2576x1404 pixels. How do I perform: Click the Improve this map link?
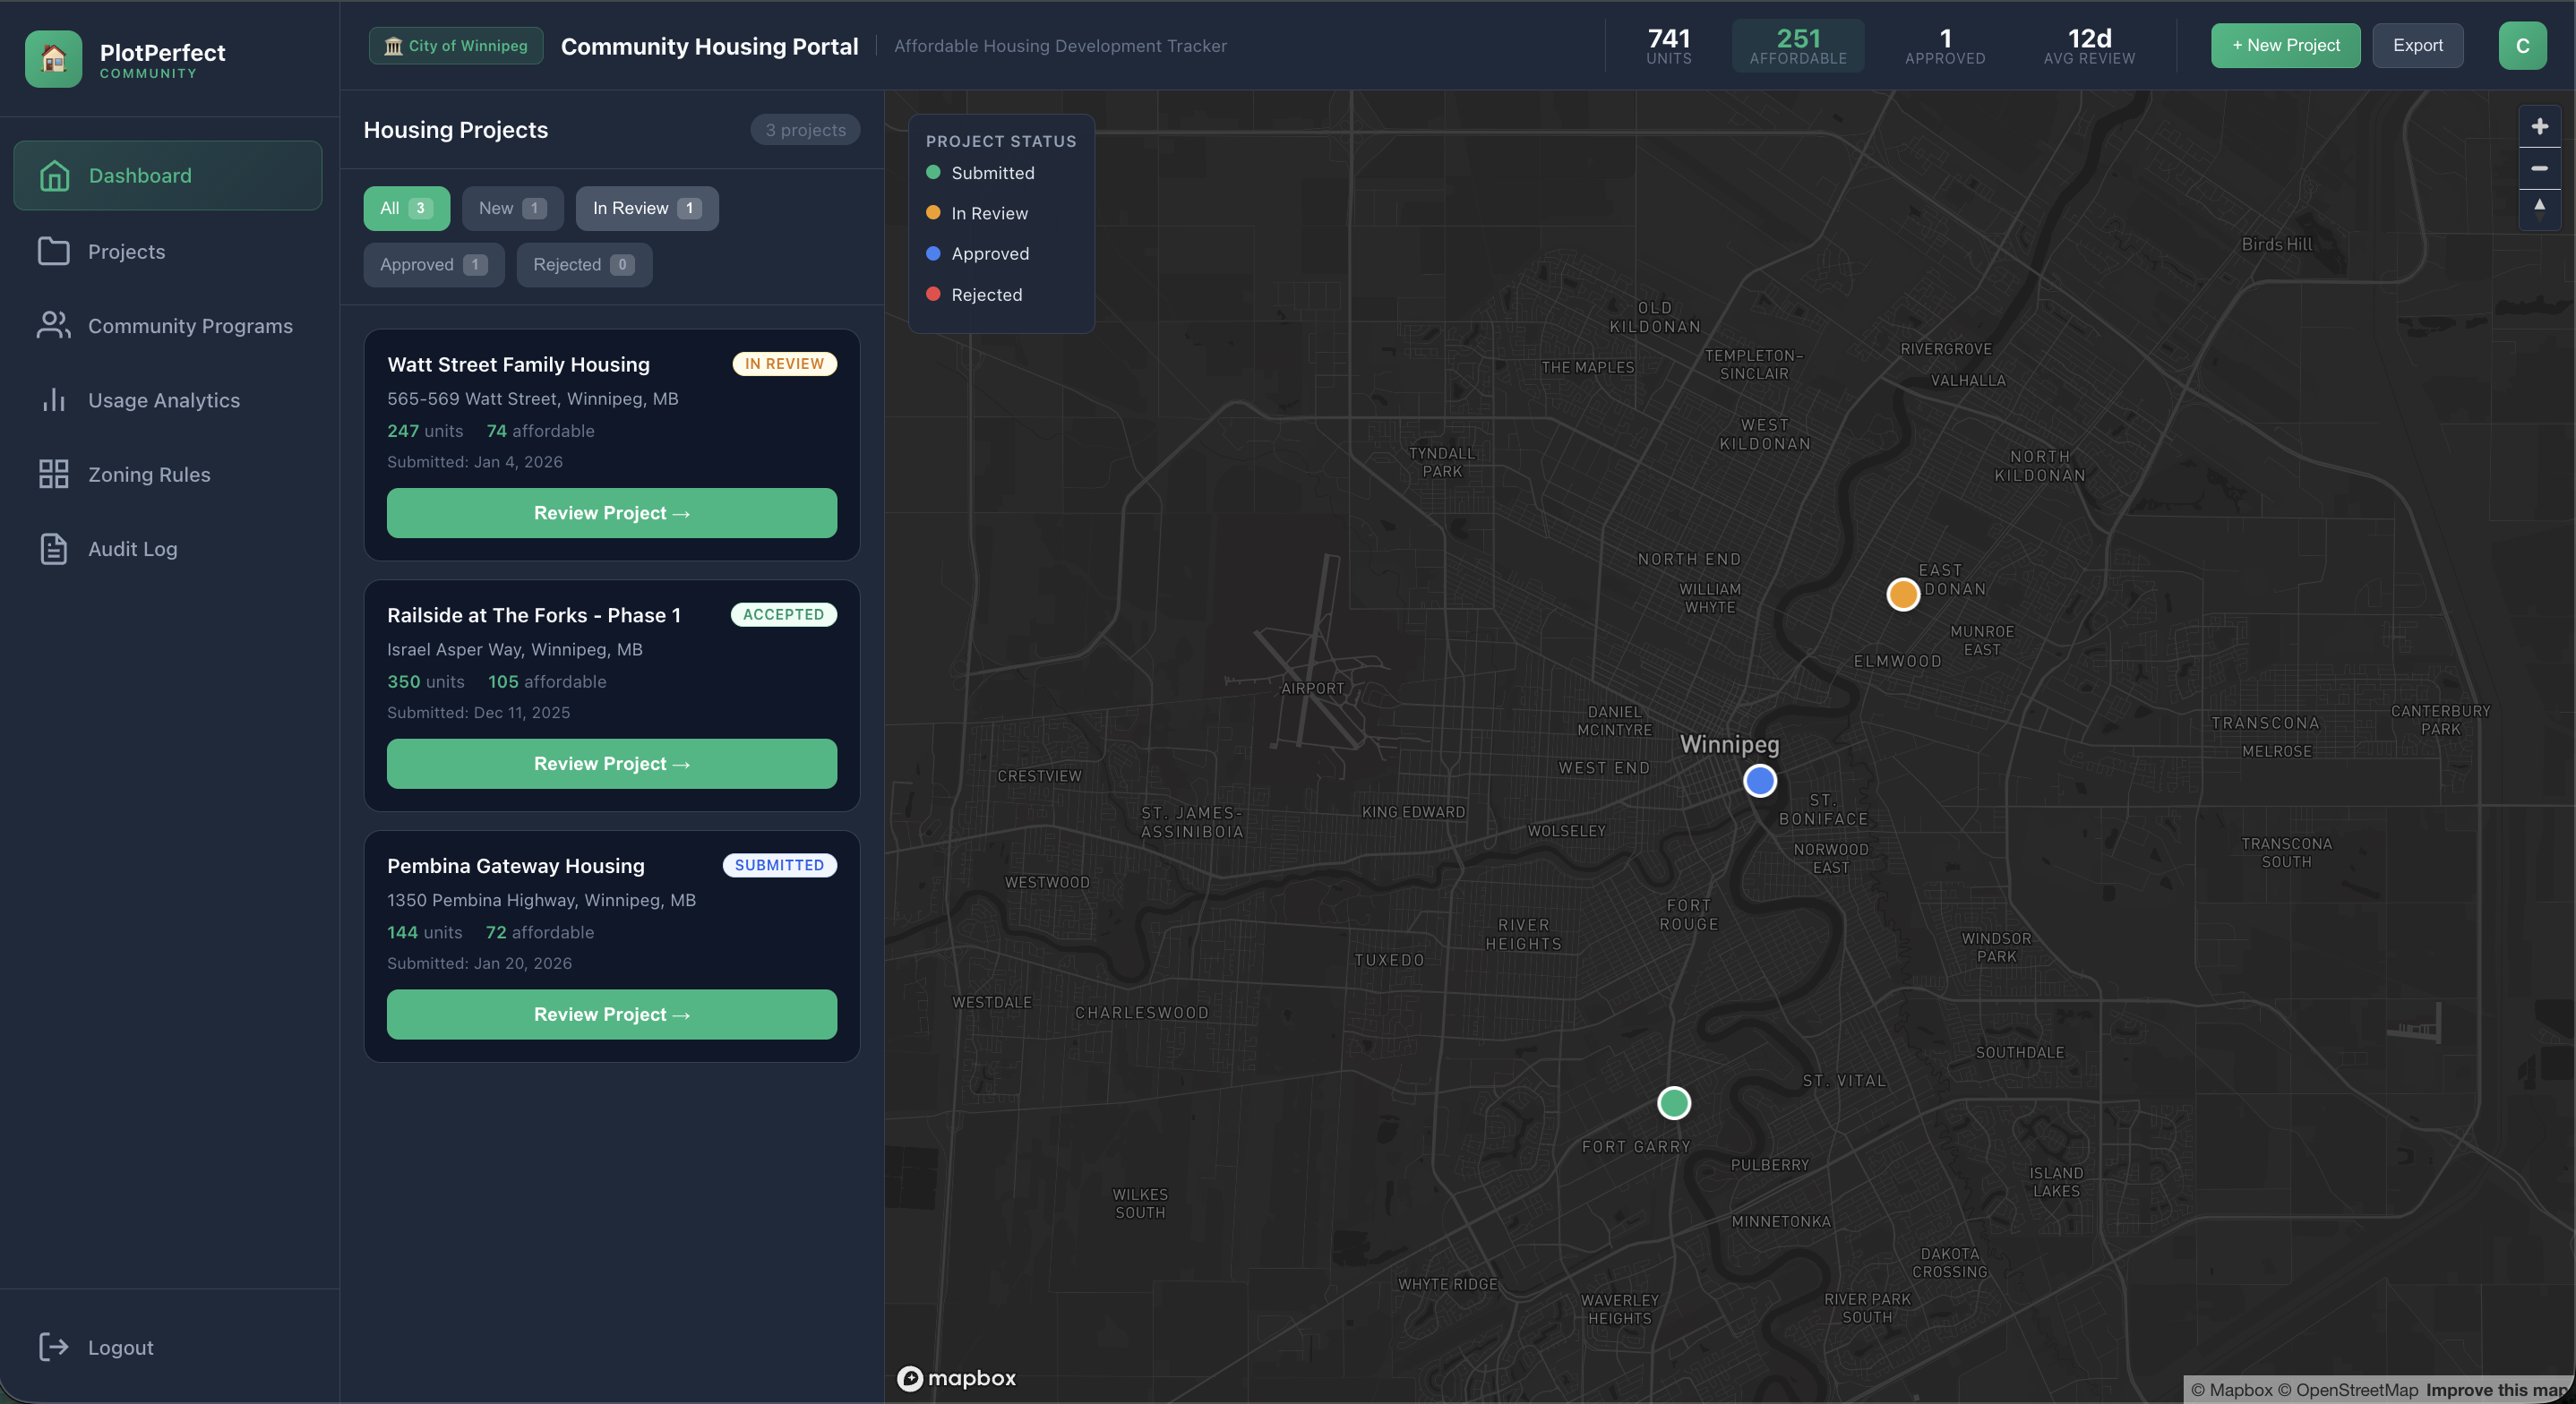click(2496, 1390)
